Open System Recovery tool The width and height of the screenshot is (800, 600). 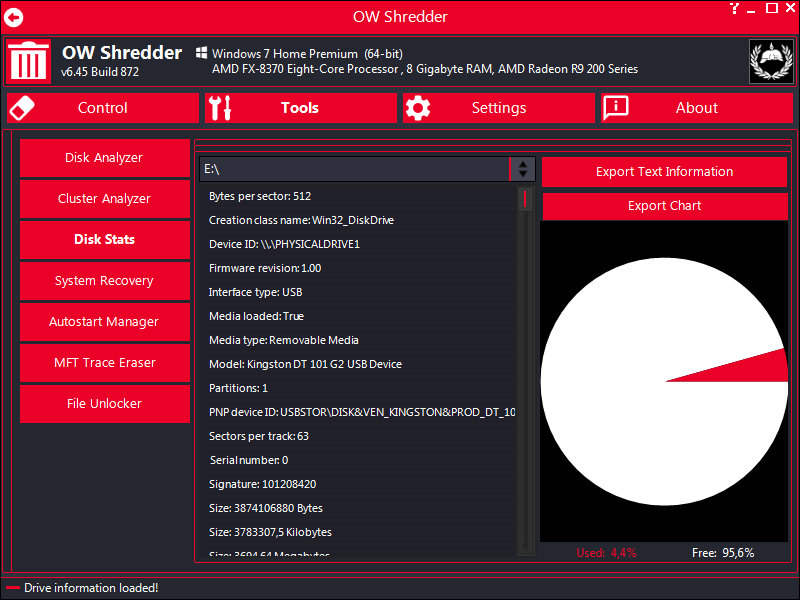(105, 281)
